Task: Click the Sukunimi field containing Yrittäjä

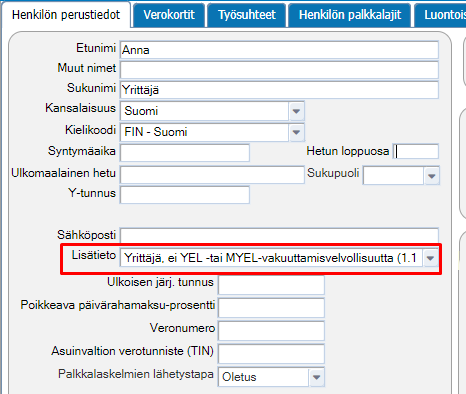Action: 279,90
